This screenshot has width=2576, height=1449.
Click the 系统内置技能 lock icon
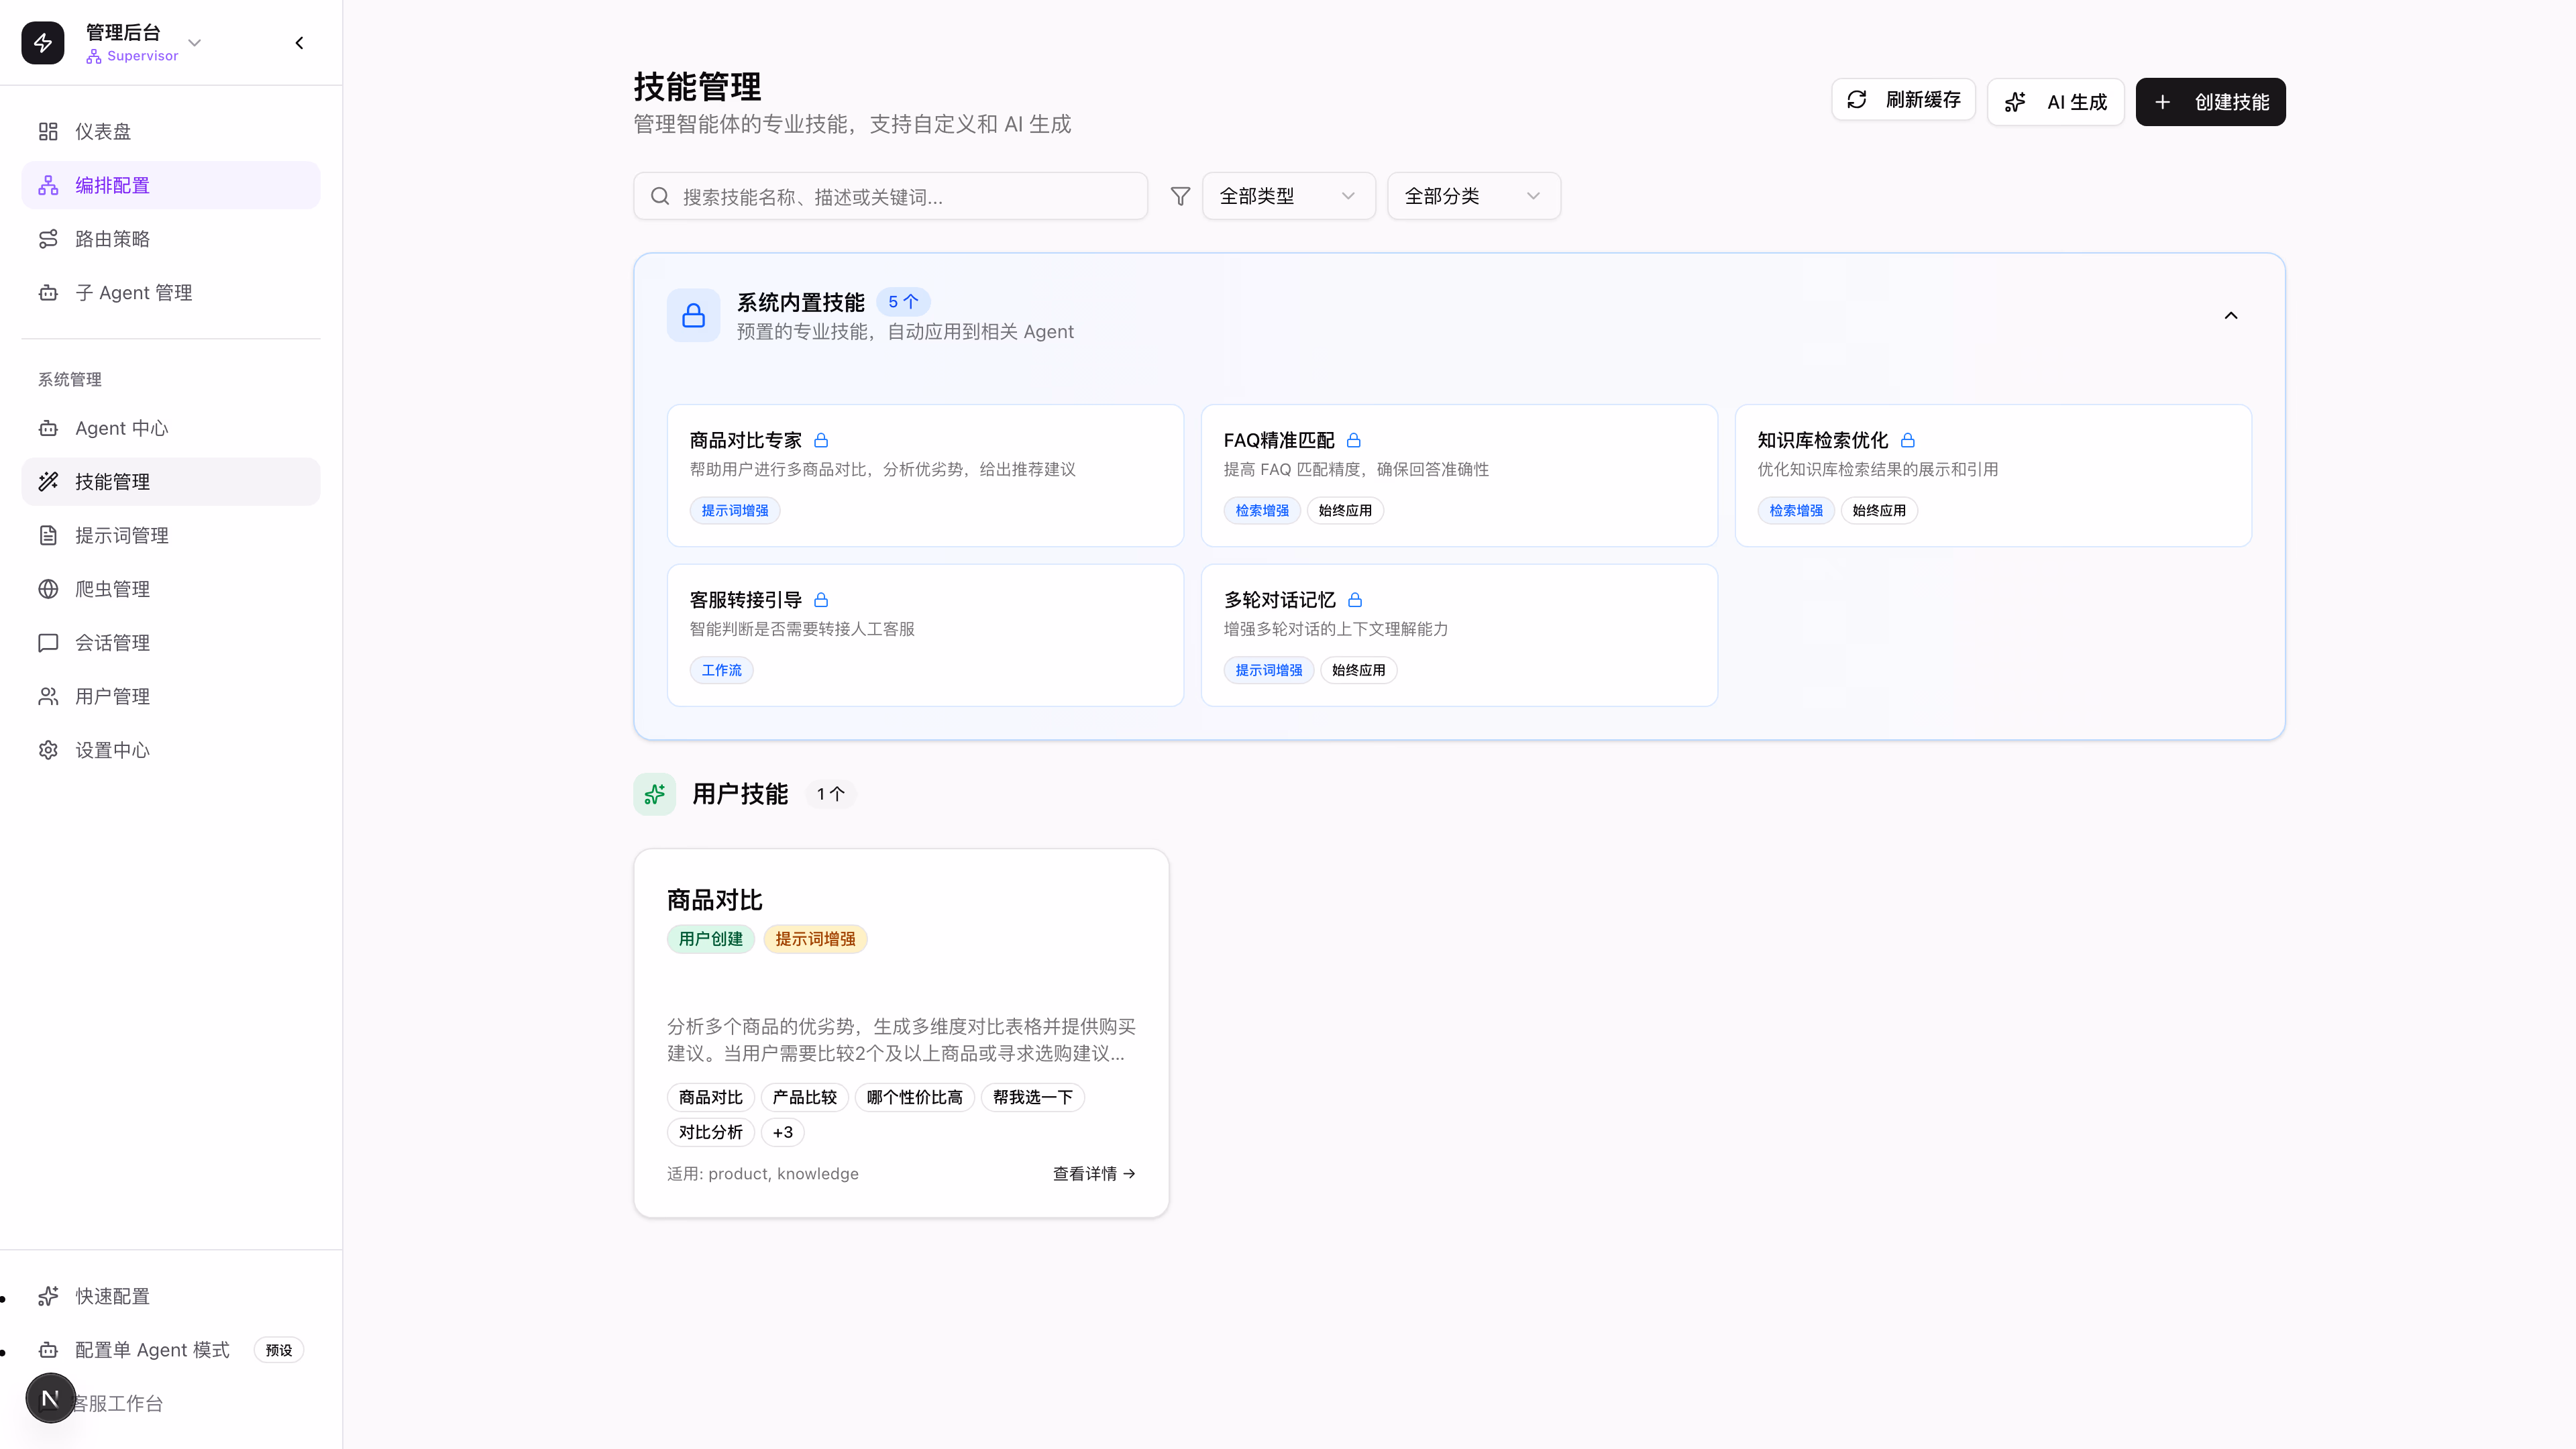point(694,316)
